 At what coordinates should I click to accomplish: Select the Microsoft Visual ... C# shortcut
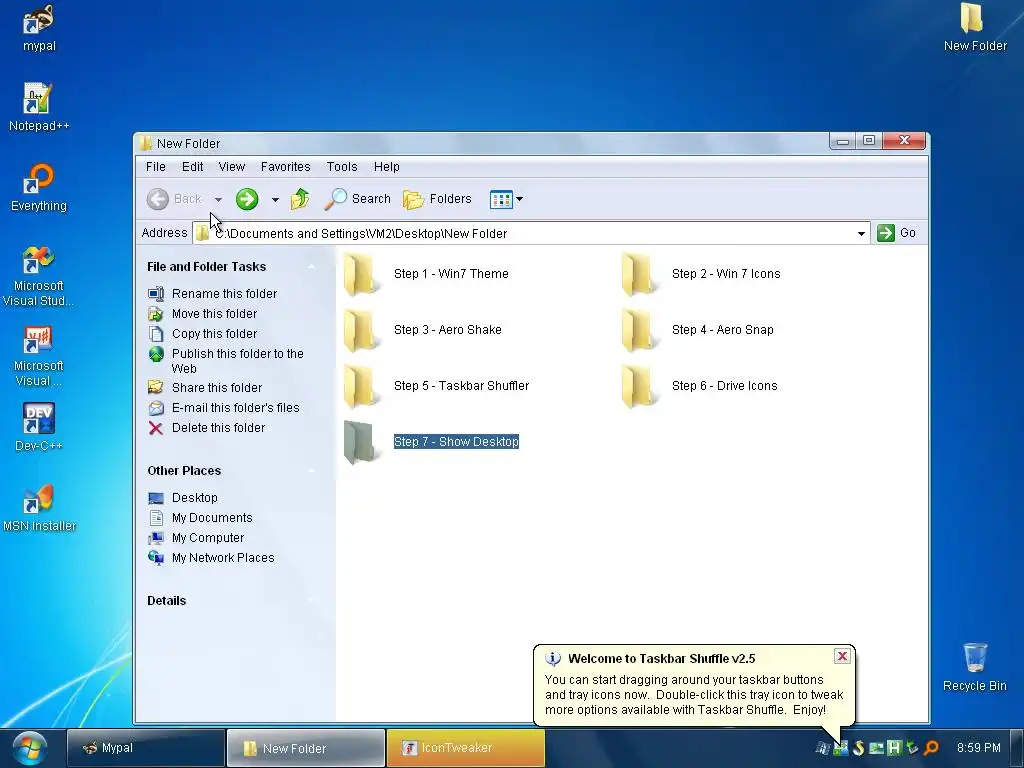pyautogui.click(x=39, y=357)
